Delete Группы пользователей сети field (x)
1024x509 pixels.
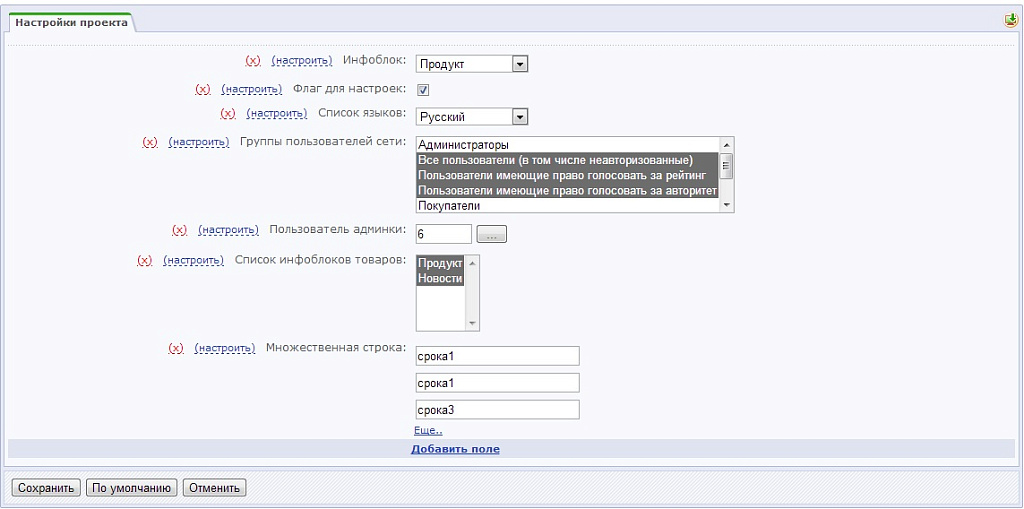click(150, 142)
